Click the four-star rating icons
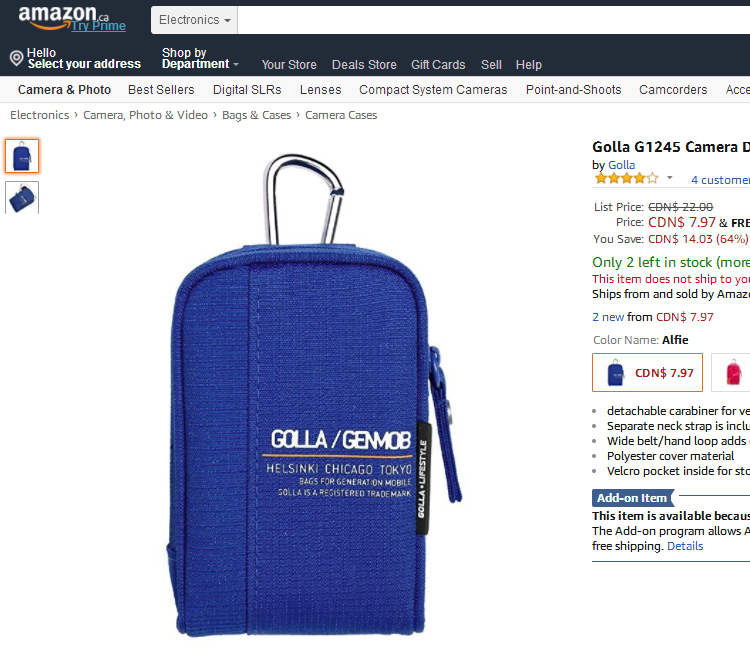This screenshot has width=750, height=658. click(627, 179)
